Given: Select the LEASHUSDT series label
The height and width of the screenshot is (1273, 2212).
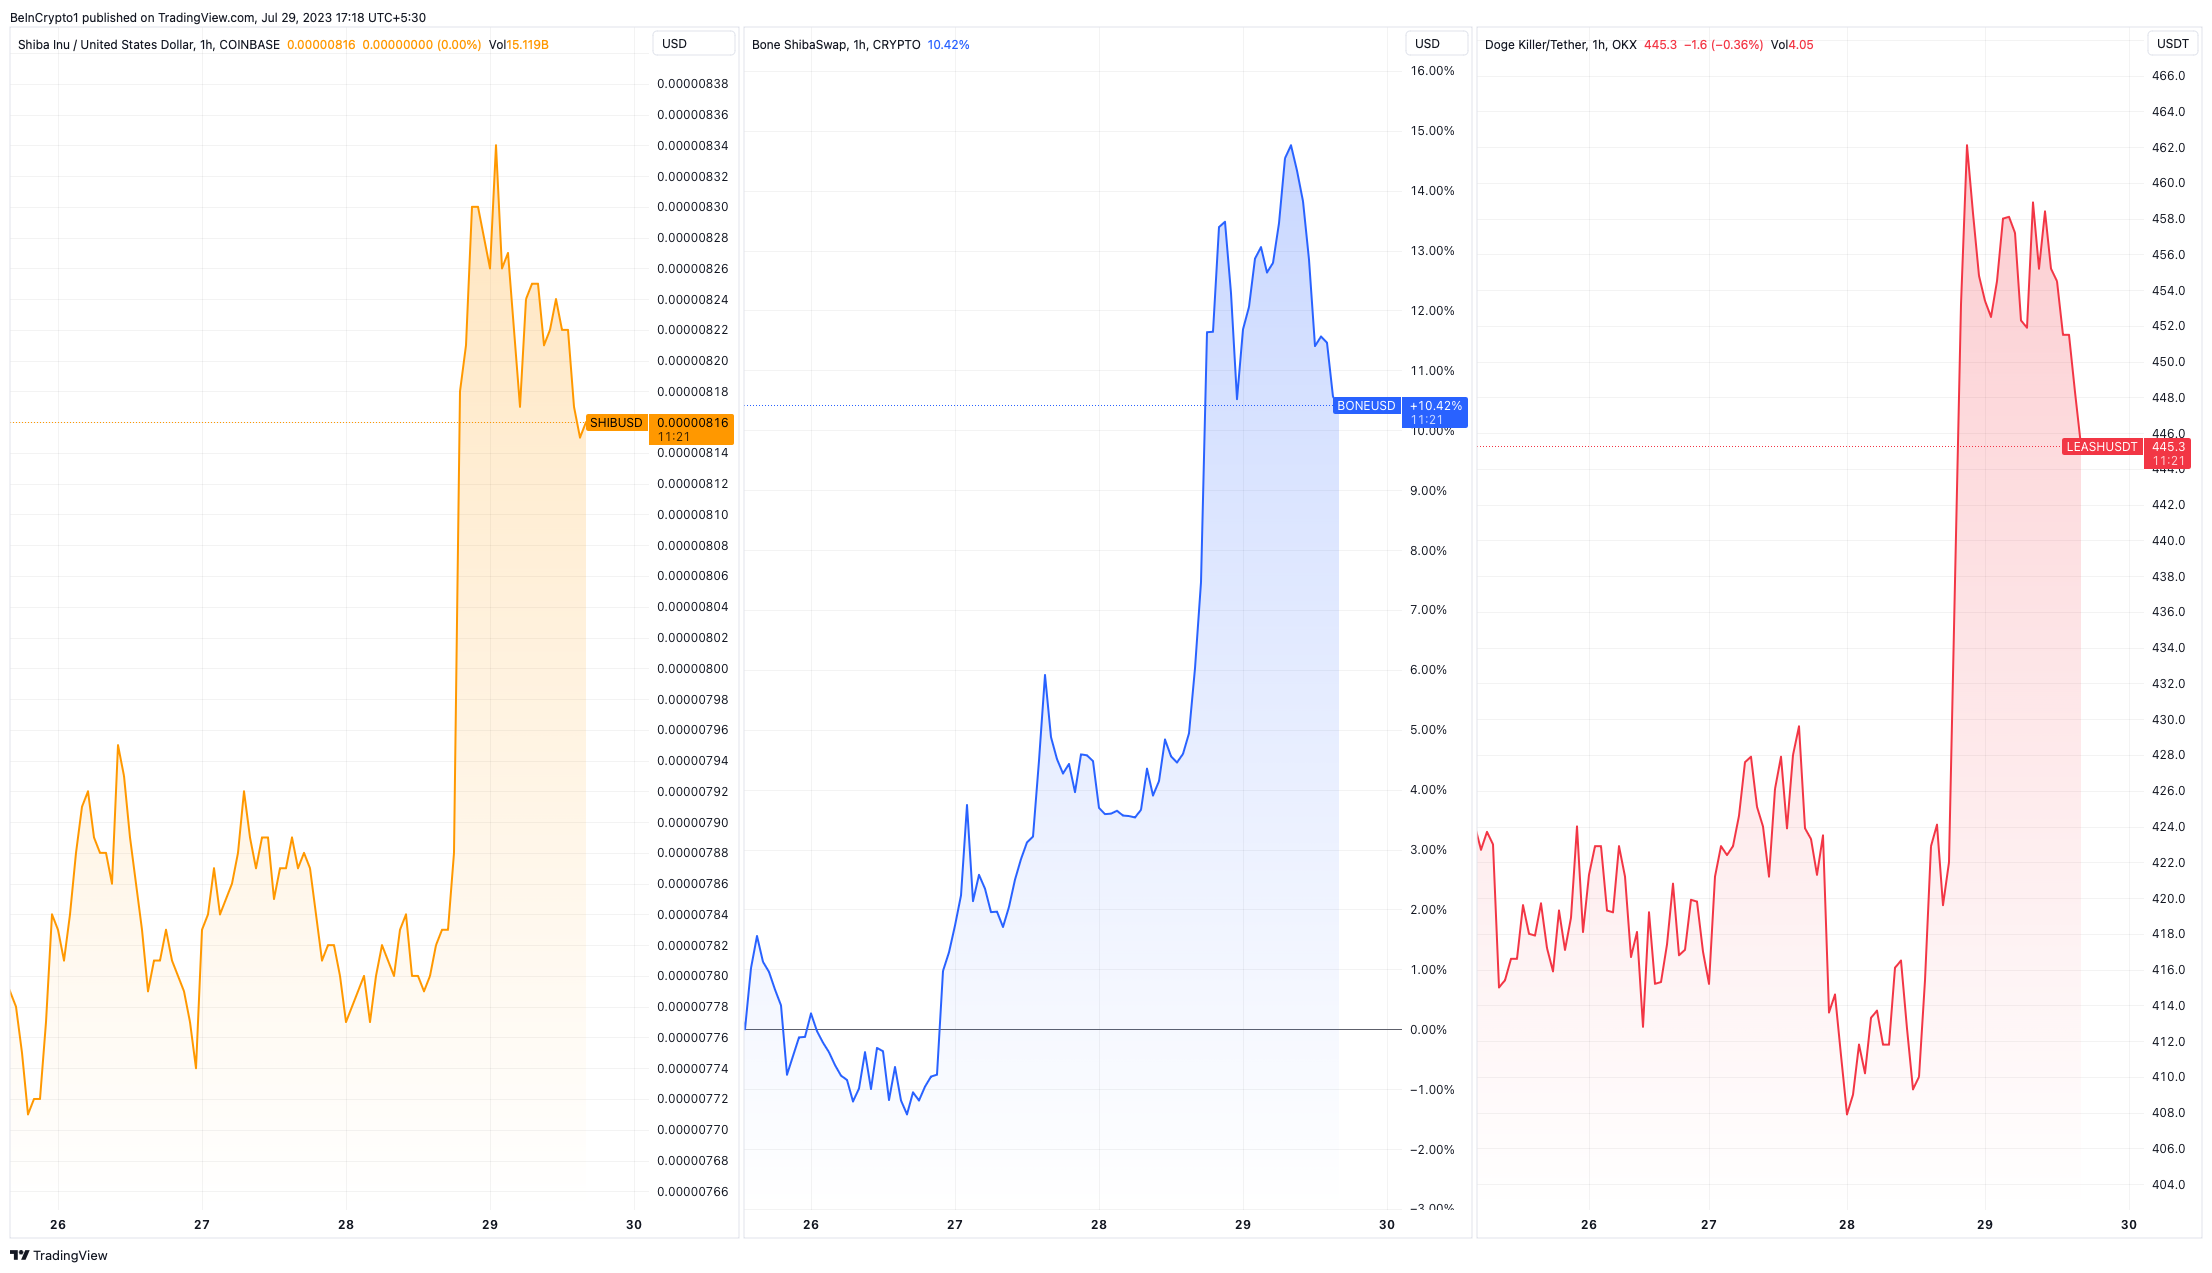Looking at the screenshot, I should (x=2101, y=447).
